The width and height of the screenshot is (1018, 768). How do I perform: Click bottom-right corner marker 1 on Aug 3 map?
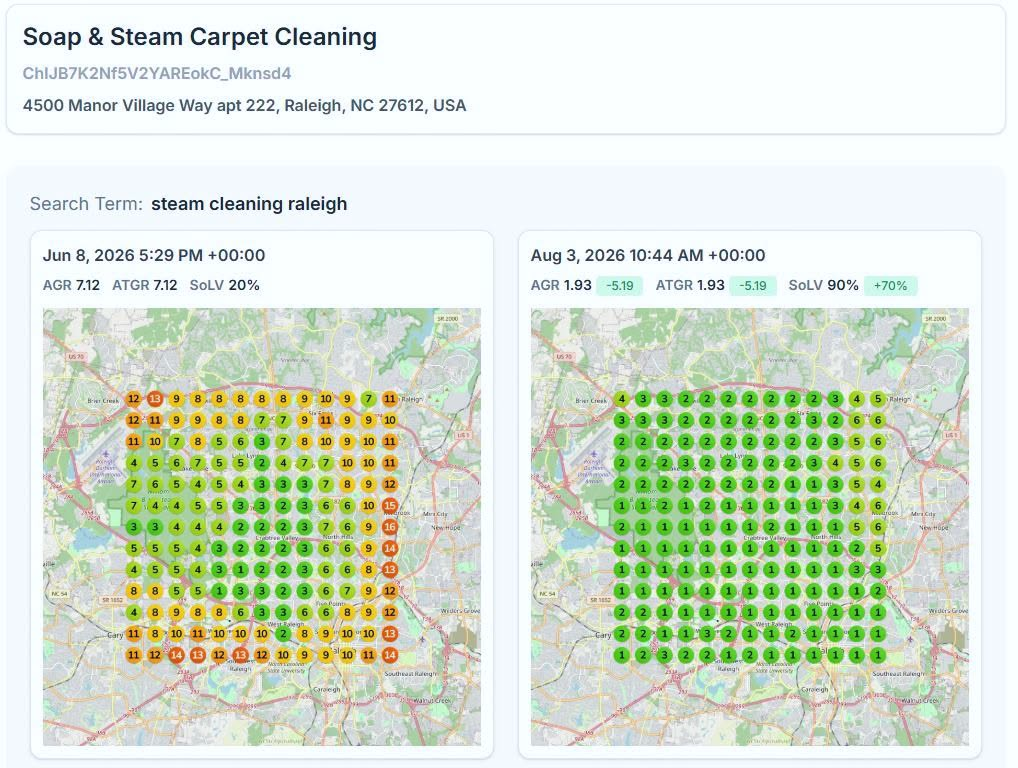pos(878,655)
